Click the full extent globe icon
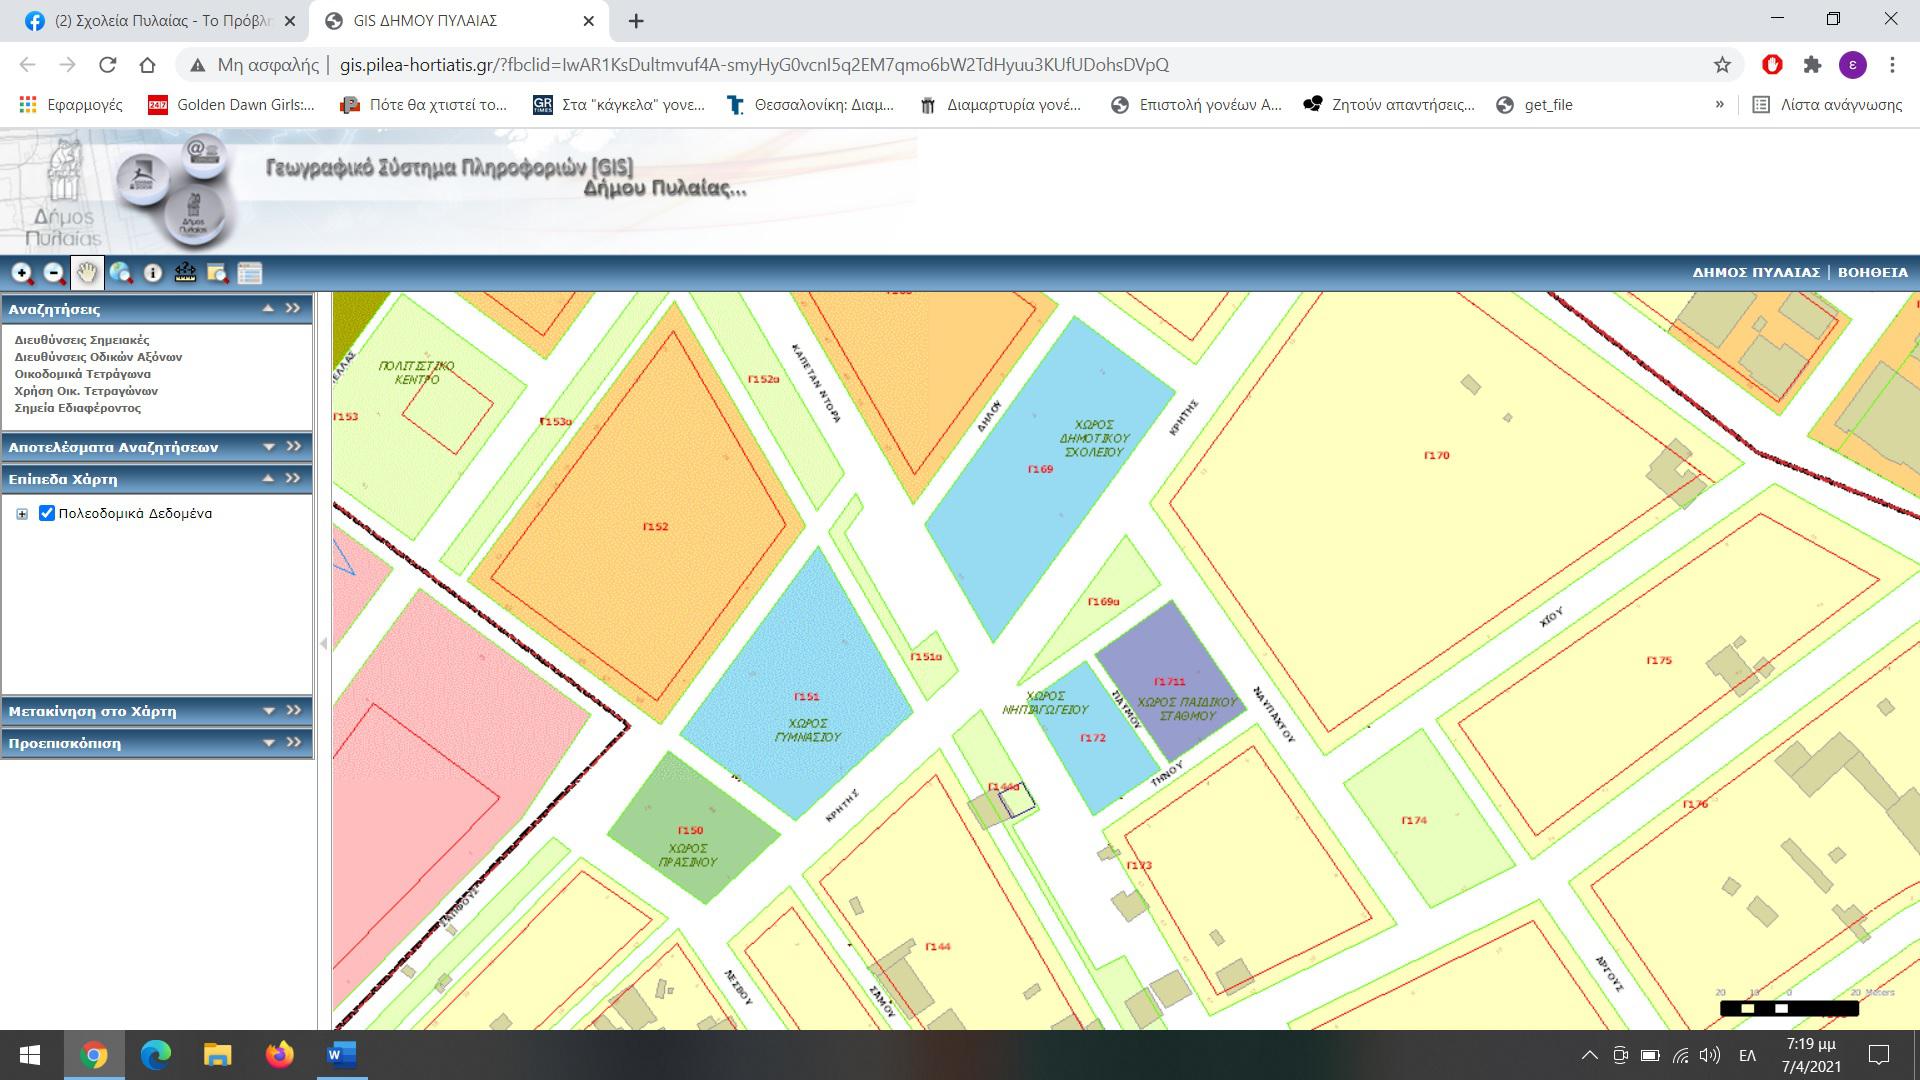Viewport: 1920px width, 1080px height. pos(120,273)
